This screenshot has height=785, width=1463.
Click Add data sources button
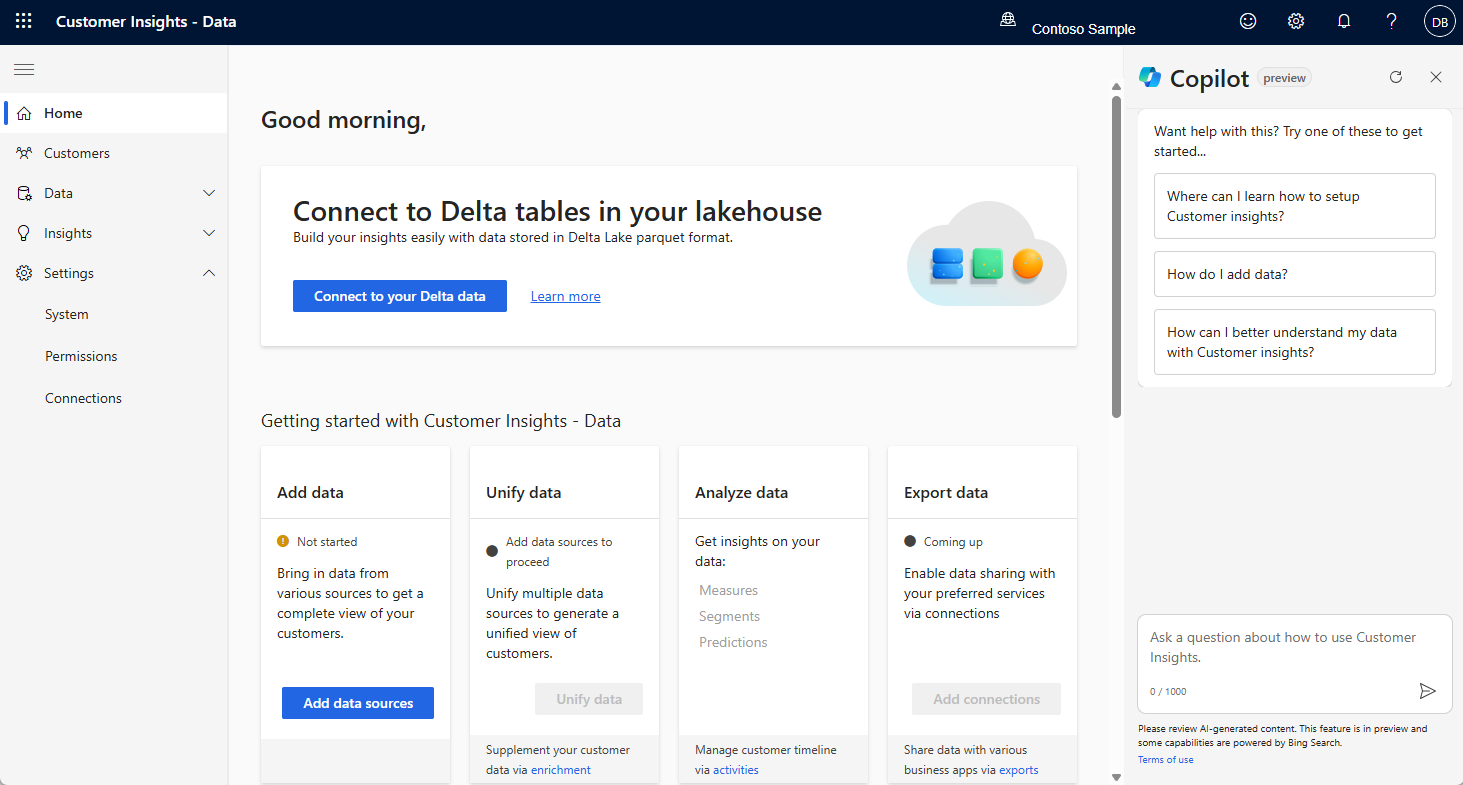pos(358,703)
